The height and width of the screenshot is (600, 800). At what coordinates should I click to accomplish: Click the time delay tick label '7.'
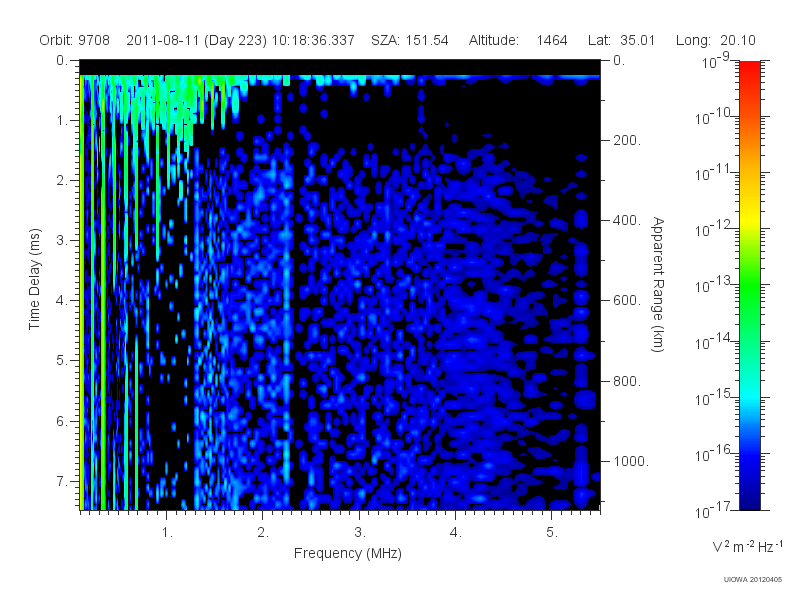coord(62,481)
